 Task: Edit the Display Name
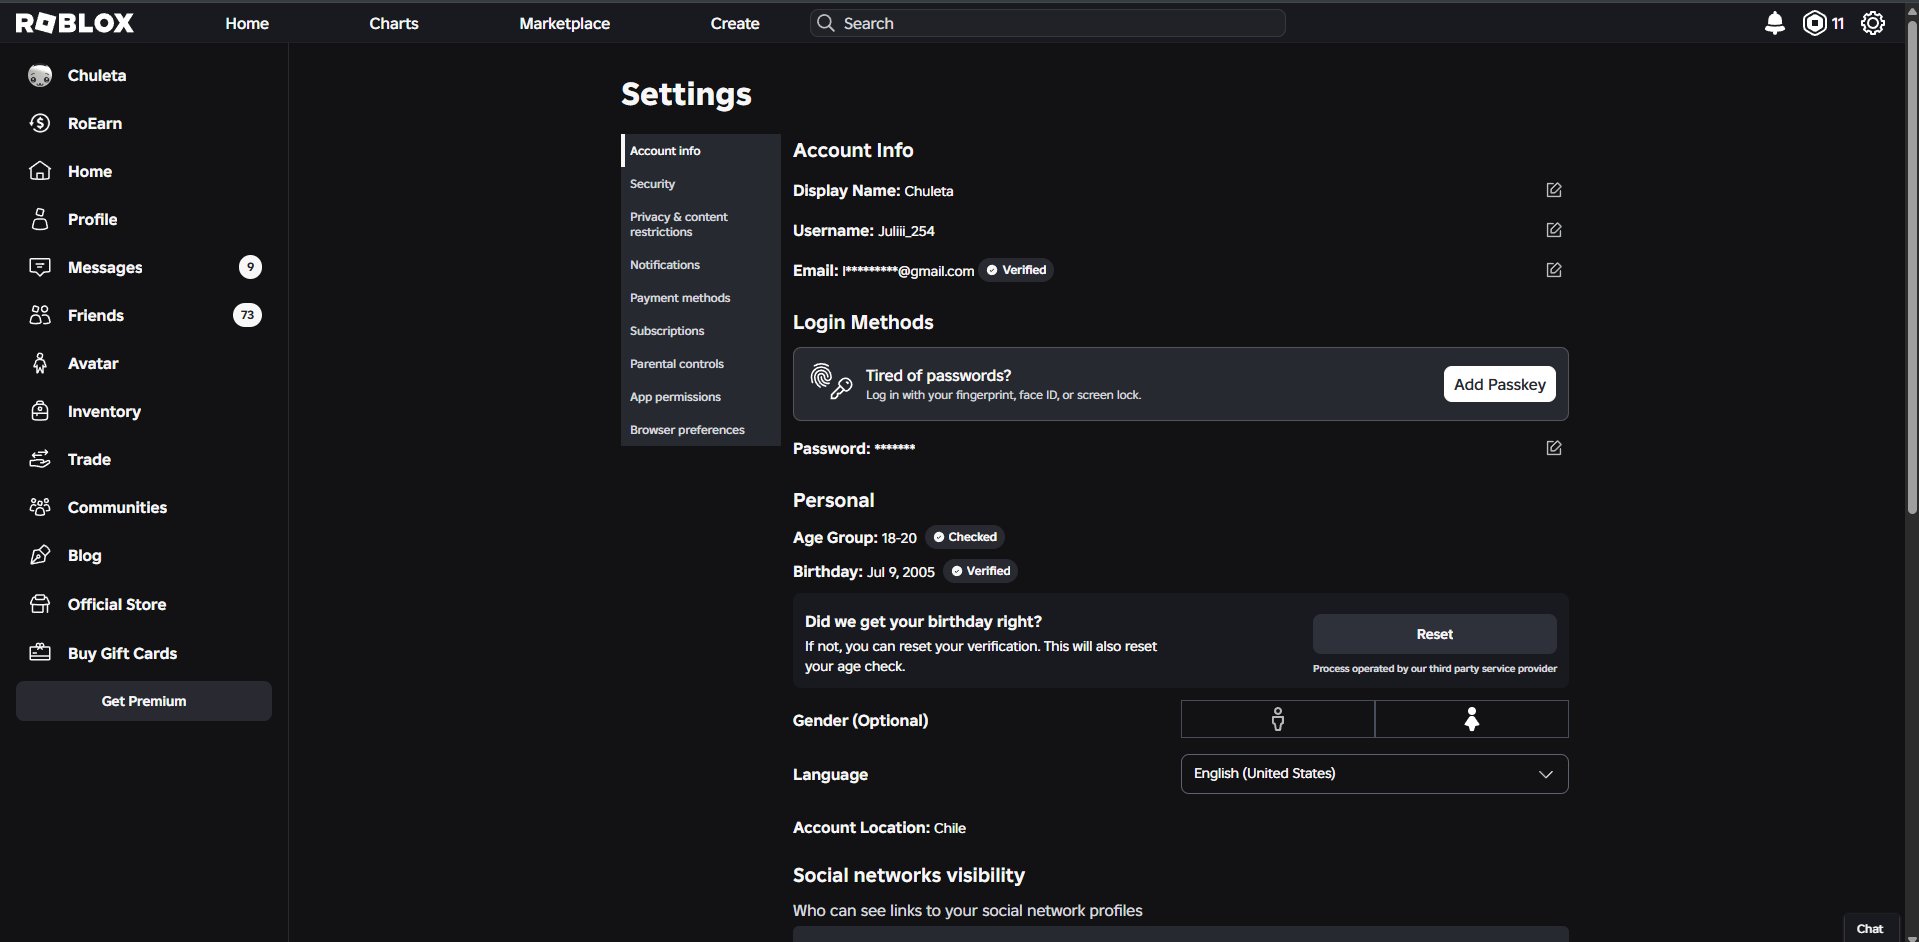pos(1553,190)
